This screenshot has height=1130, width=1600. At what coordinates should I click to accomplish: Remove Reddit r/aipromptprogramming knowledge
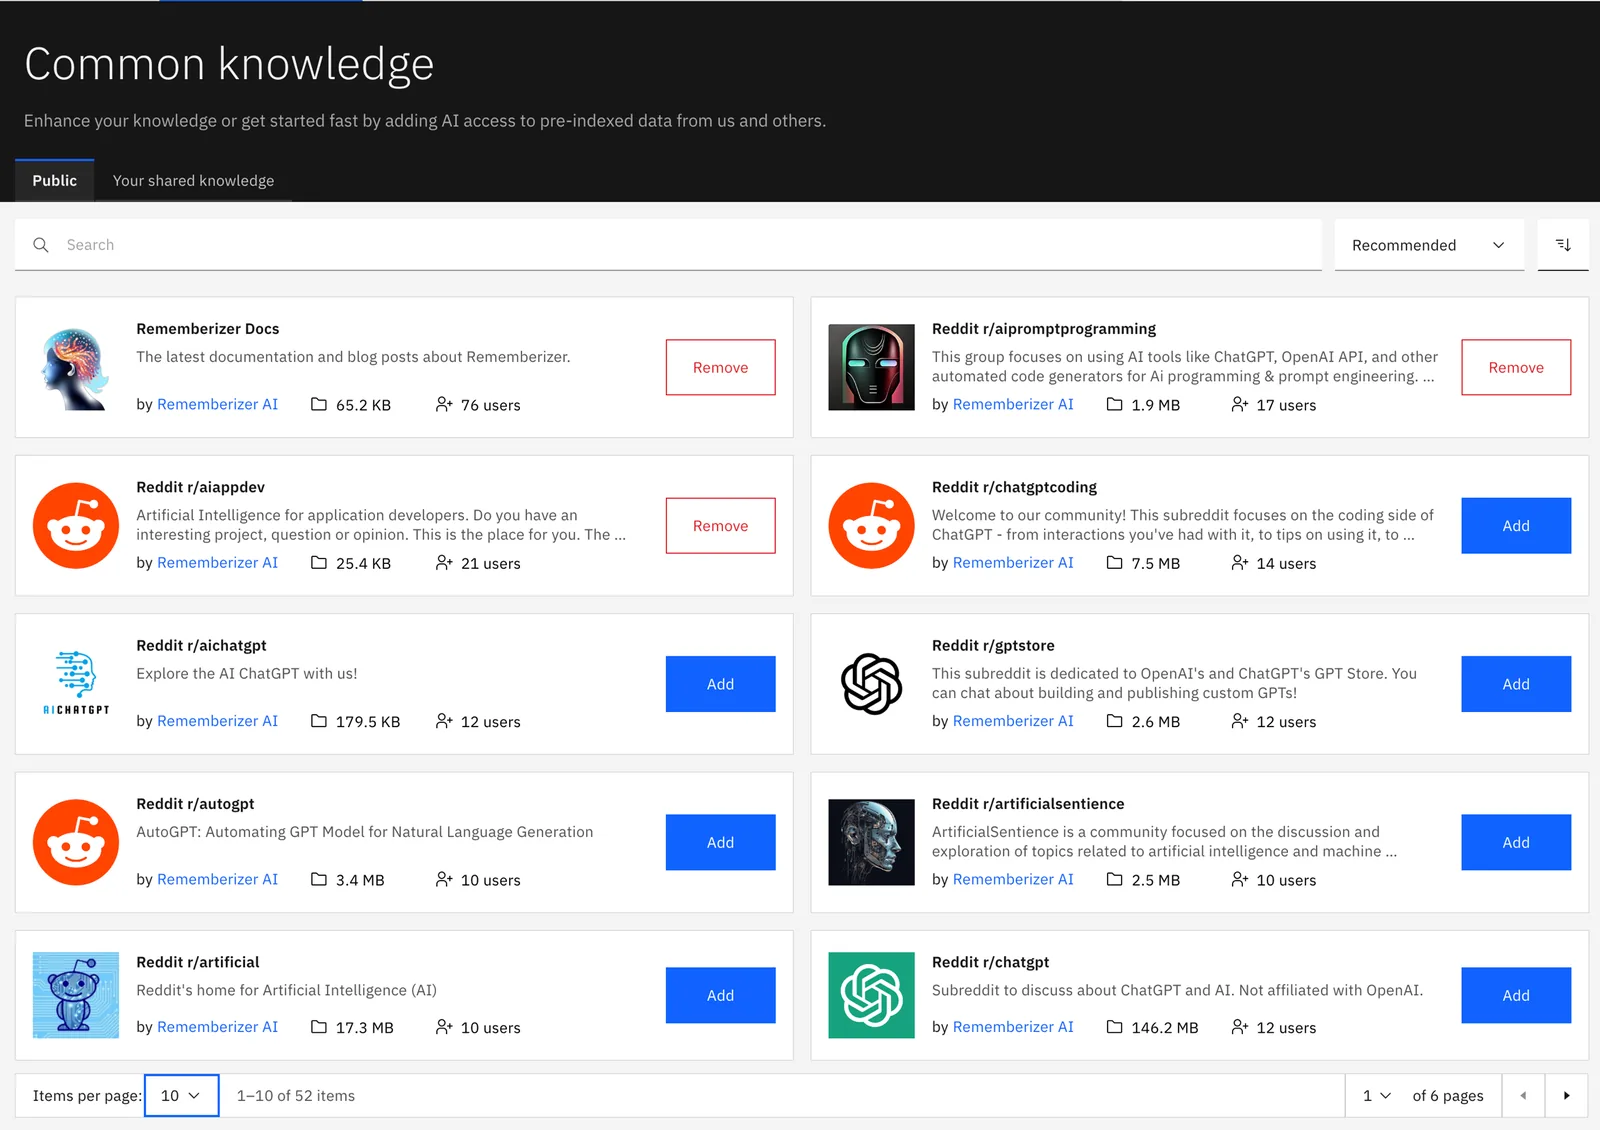click(x=1516, y=367)
